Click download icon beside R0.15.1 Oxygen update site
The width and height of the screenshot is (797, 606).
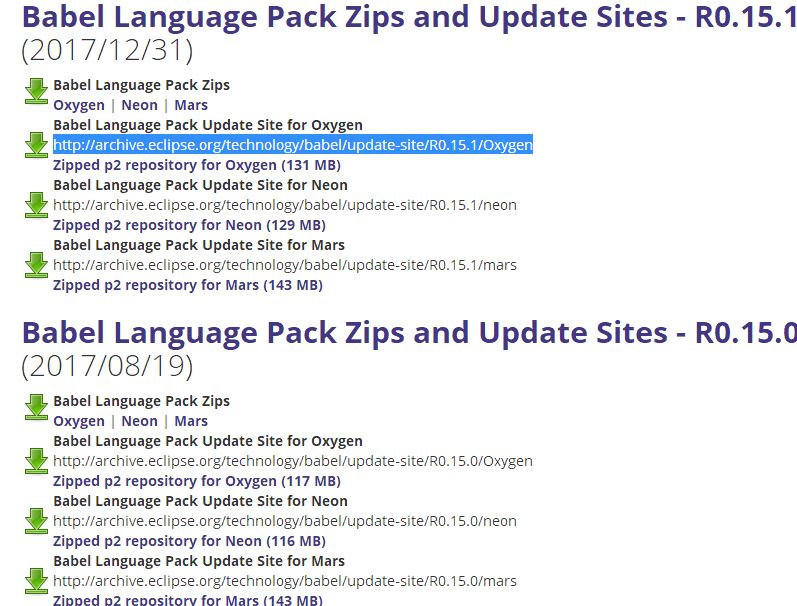(x=36, y=145)
